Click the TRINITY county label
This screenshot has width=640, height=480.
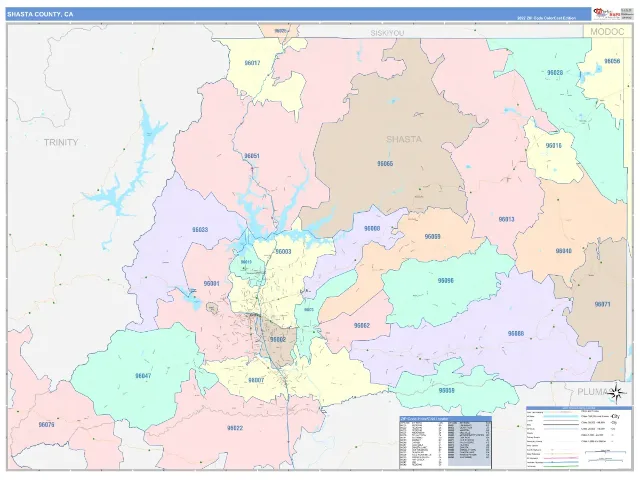(61, 142)
